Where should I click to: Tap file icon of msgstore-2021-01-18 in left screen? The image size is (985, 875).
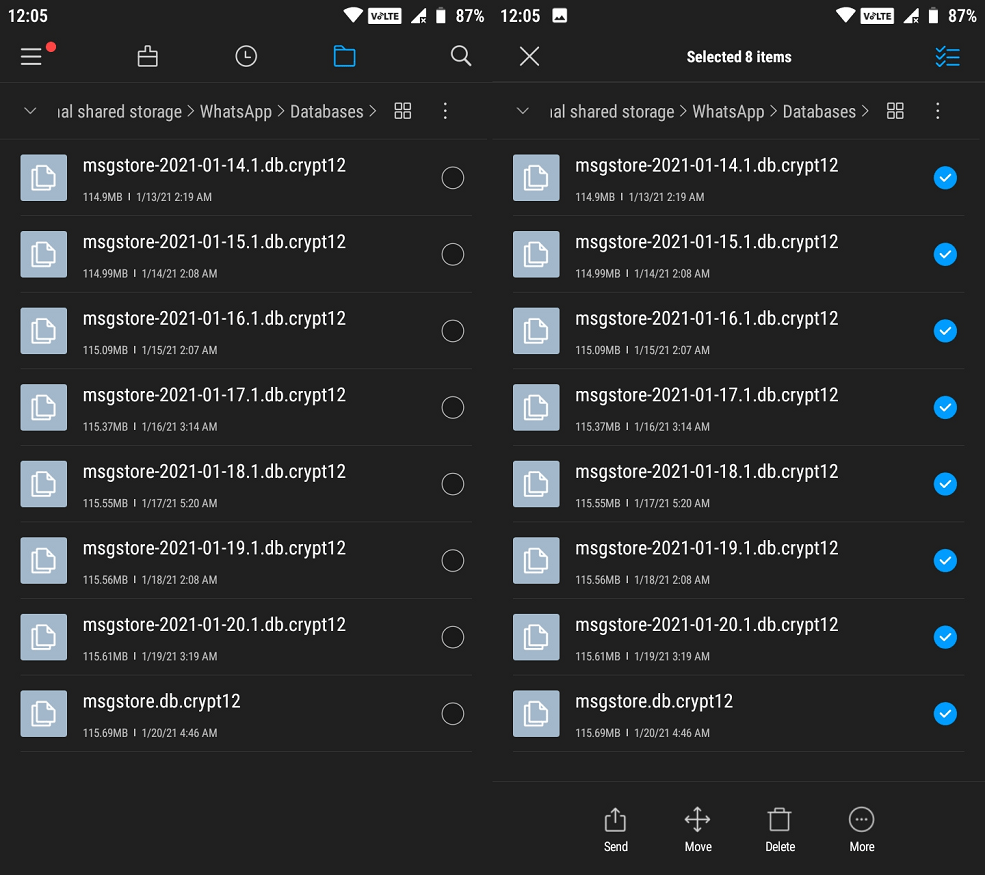click(x=44, y=484)
